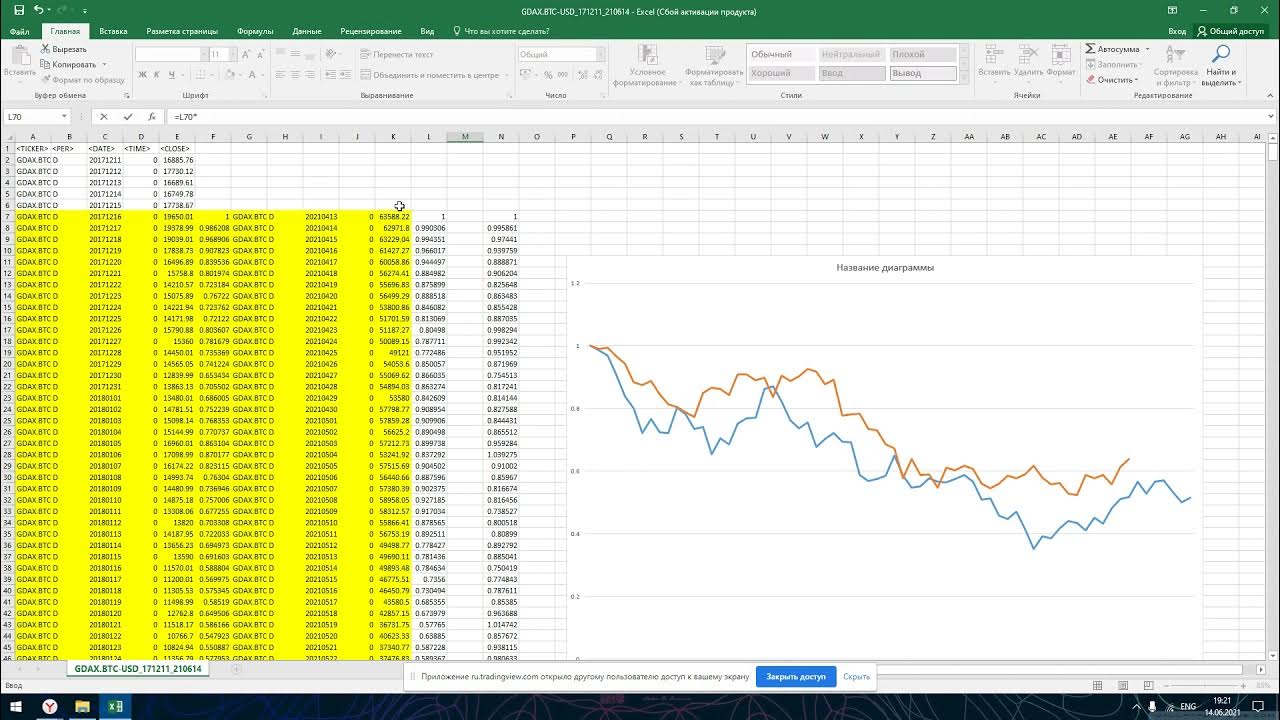The width and height of the screenshot is (1280, 720).
Task: Select the Плохой cell style
Action: point(923,55)
